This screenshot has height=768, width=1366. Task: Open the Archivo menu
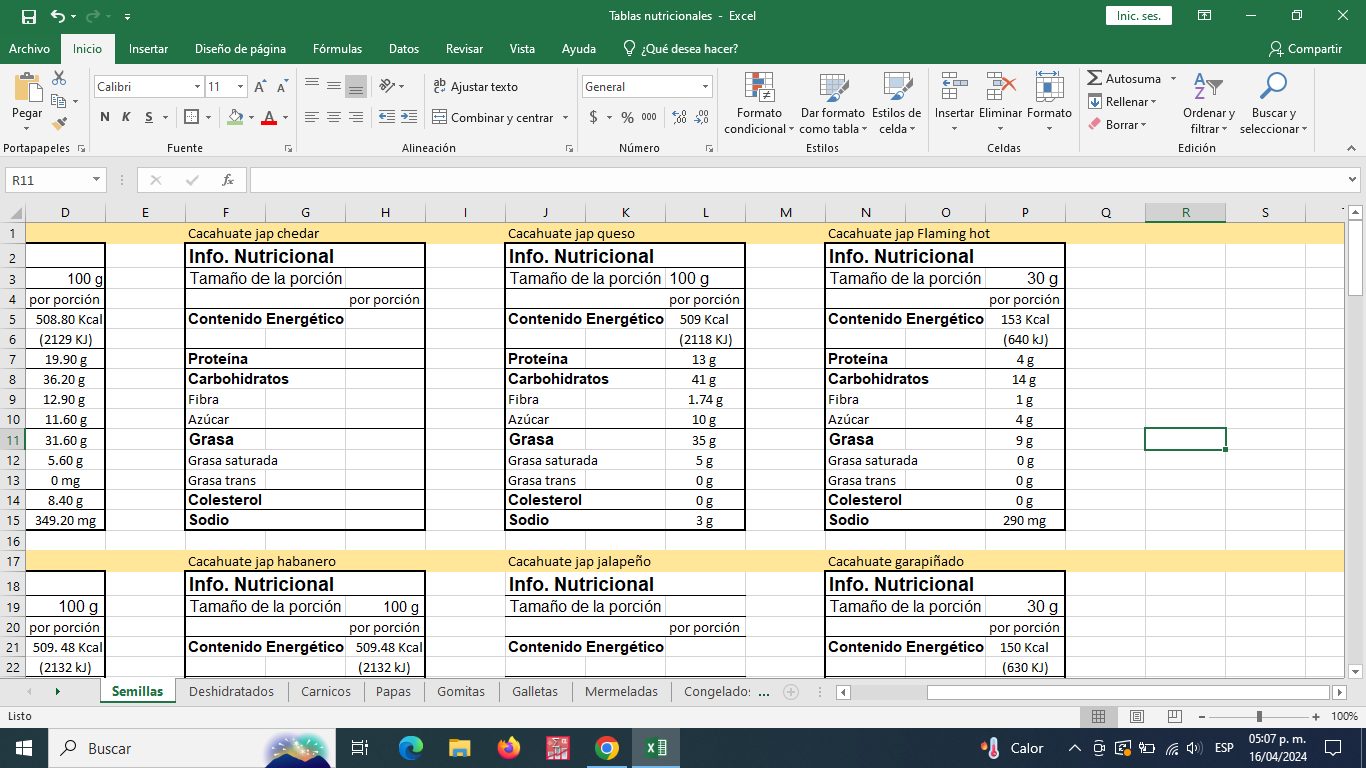click(x=29, y=48)
